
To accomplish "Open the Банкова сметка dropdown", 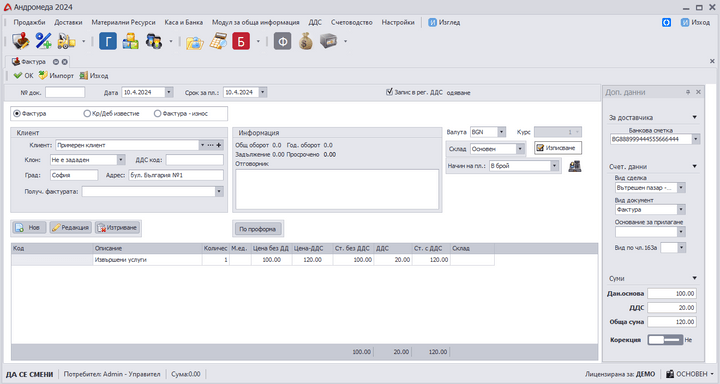I will [696, 139].
